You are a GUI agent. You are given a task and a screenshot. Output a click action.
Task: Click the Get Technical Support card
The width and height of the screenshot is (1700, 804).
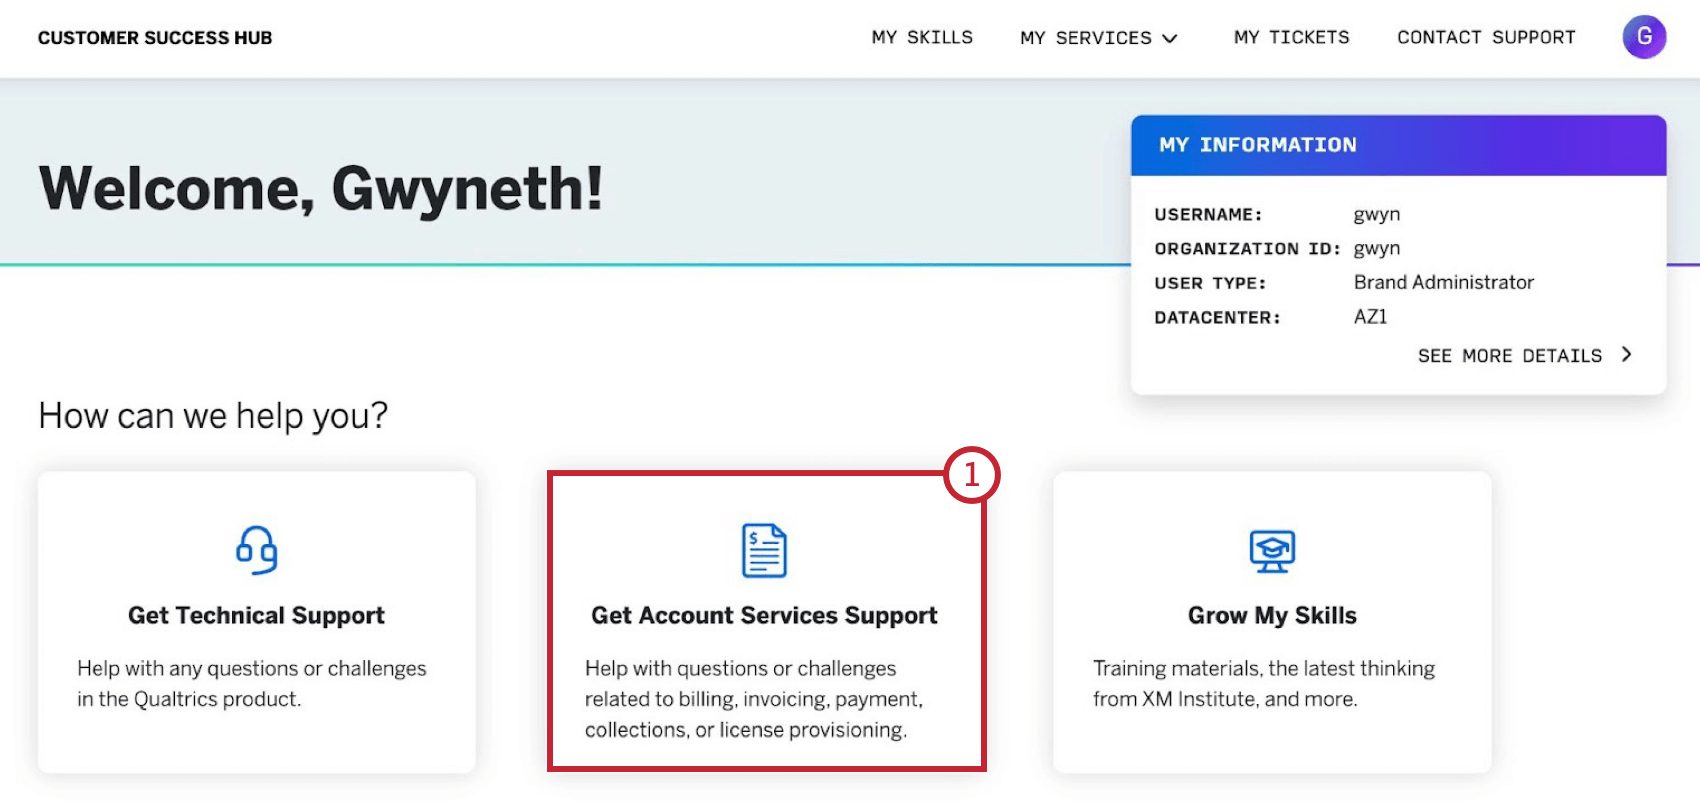pos(256,620)
